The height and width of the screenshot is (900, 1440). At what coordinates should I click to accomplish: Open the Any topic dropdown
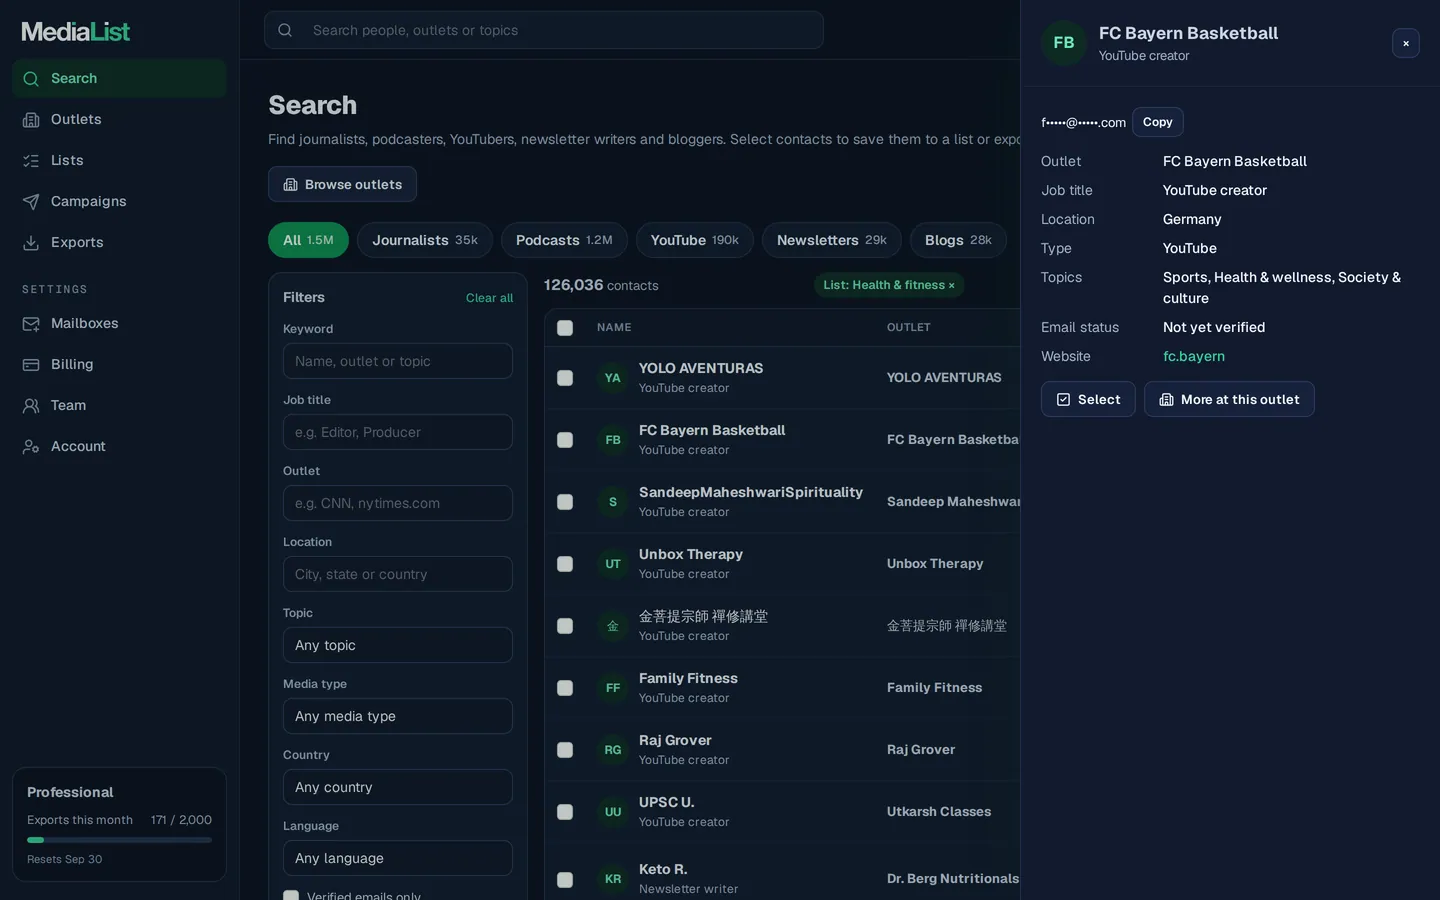[398, 645]
